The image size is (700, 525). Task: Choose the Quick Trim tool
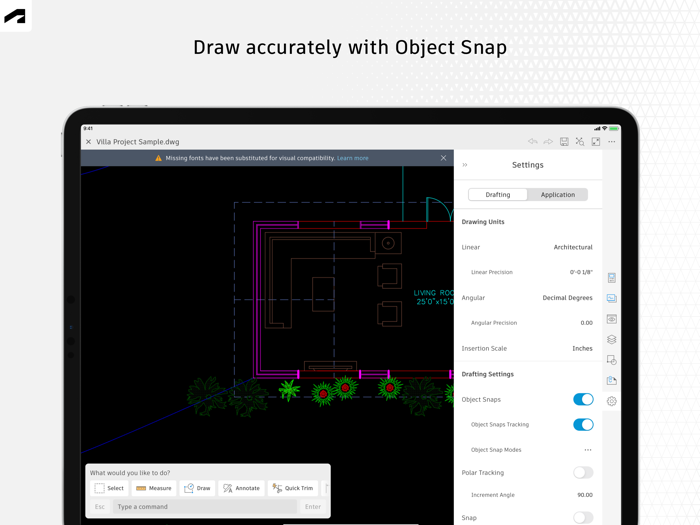[x=293, y=488]
